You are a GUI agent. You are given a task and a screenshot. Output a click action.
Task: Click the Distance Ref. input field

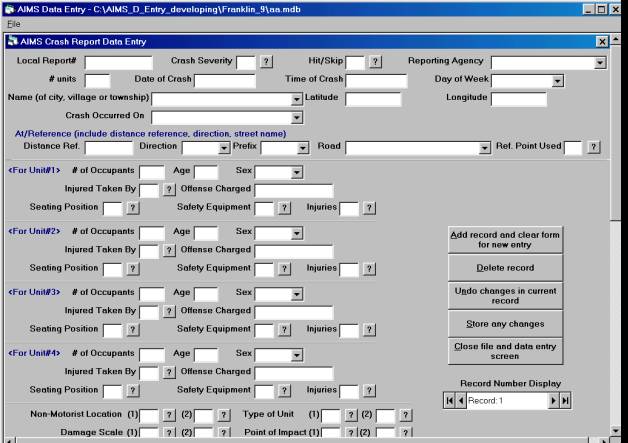coord(109,148)
